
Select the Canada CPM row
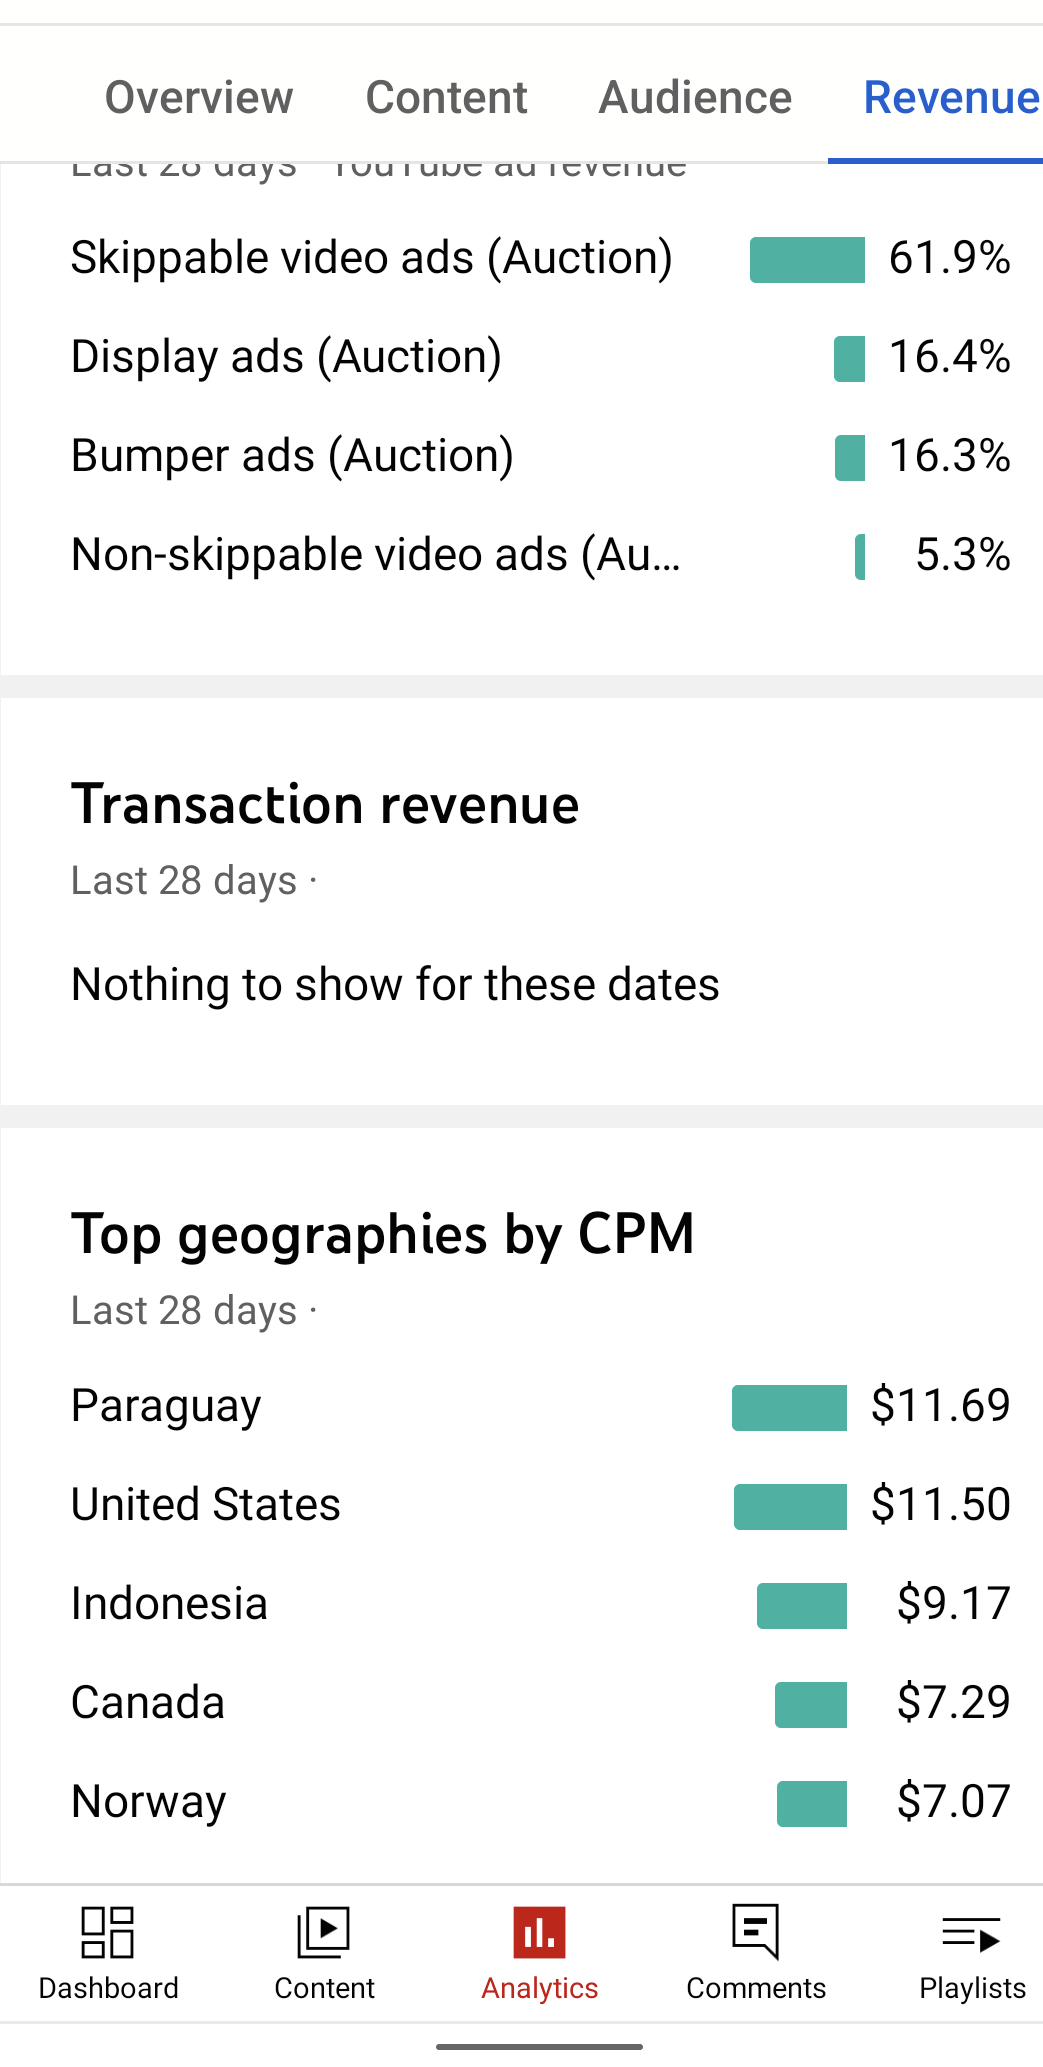coord(540,1703)
